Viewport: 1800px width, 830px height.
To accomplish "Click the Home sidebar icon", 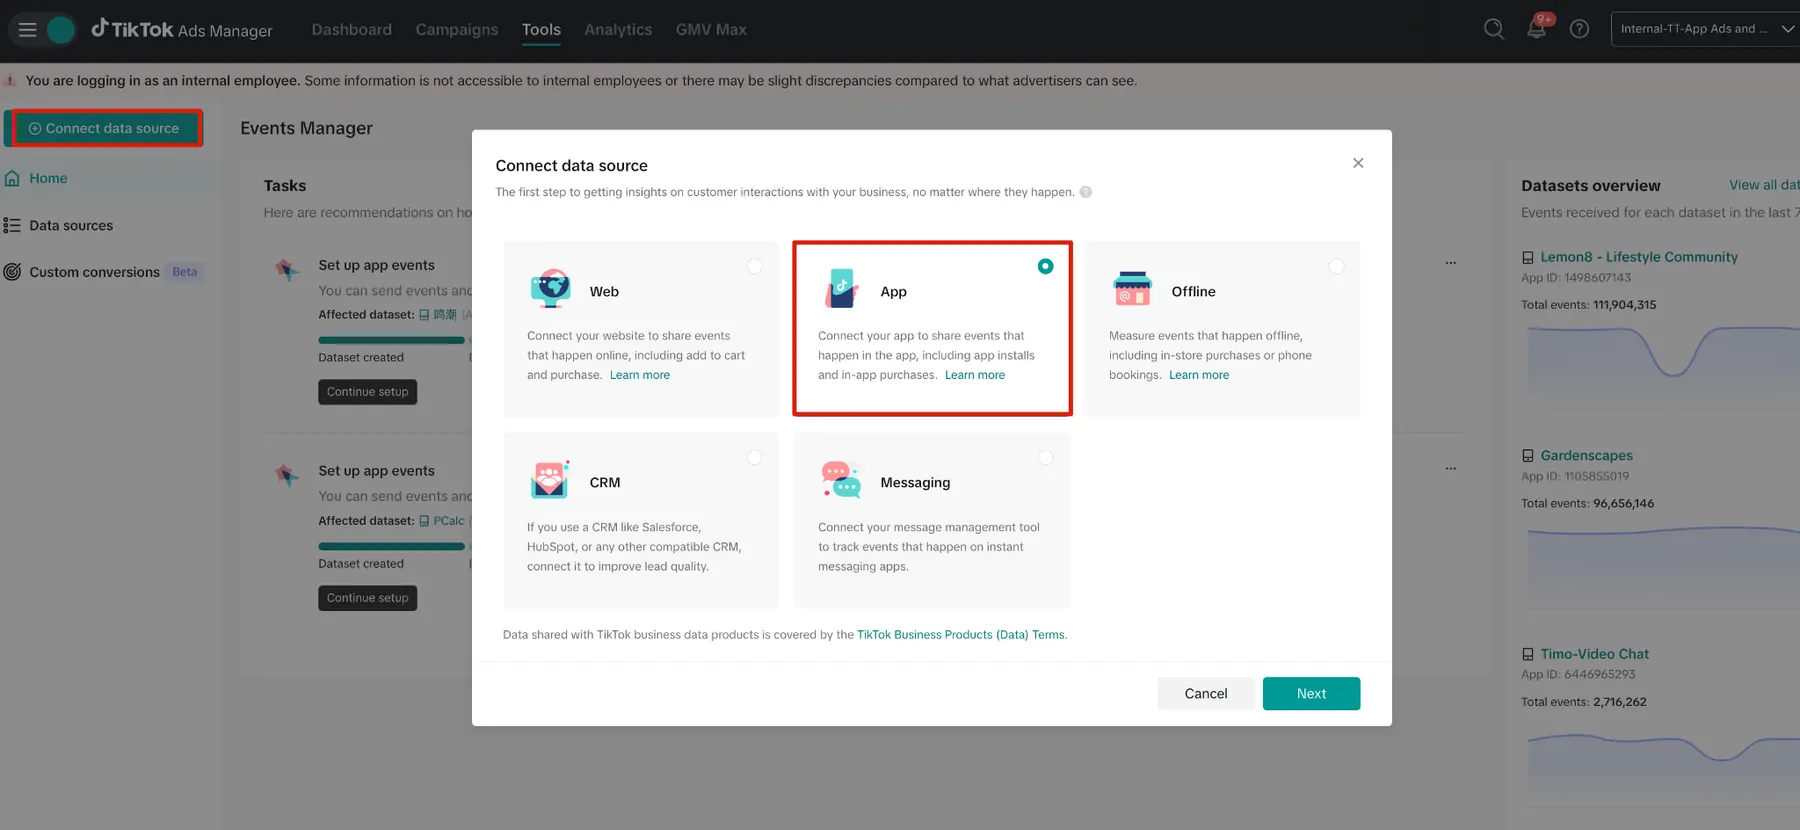I will (12, 178).
